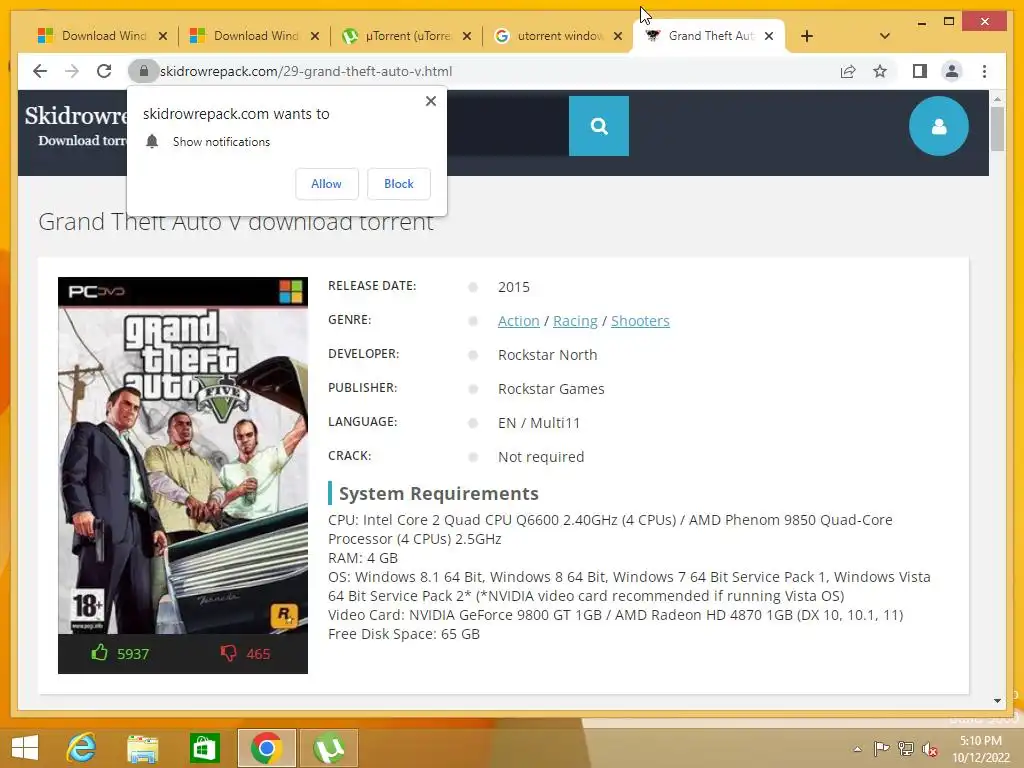
Task: Open network status tray icon
Action: (906, 749)
